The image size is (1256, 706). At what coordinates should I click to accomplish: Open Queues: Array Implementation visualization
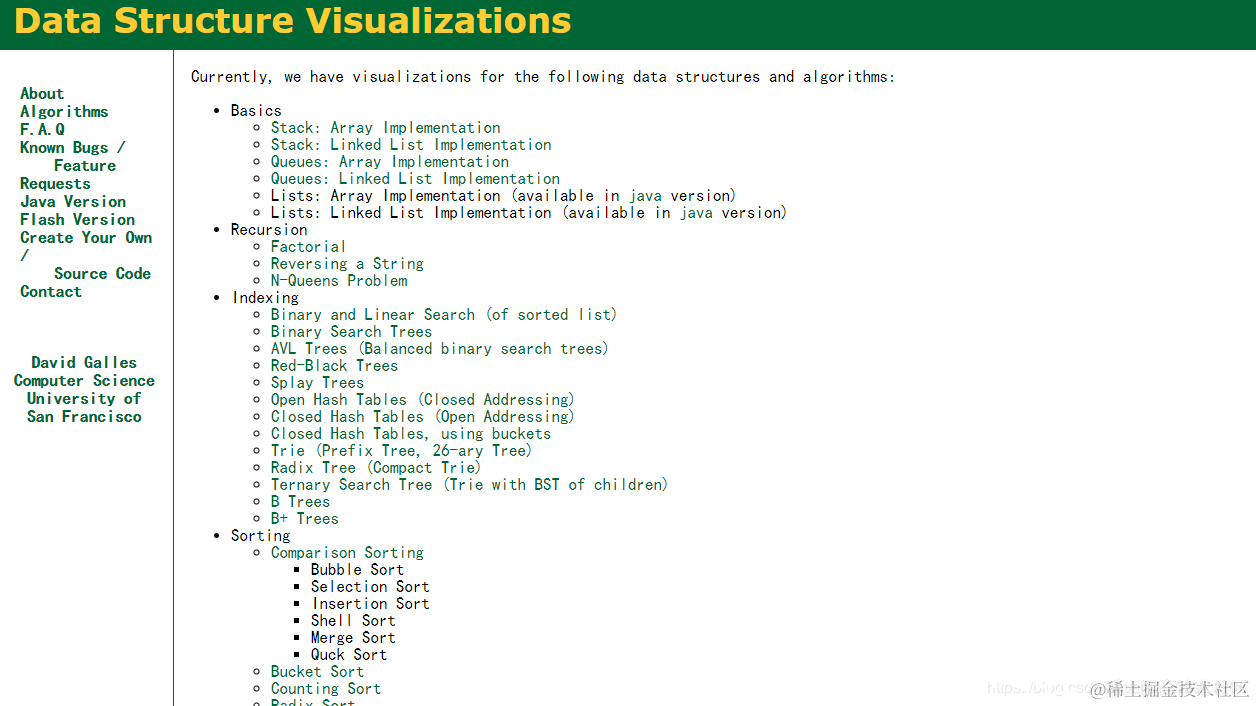click(x=390, y=162)
